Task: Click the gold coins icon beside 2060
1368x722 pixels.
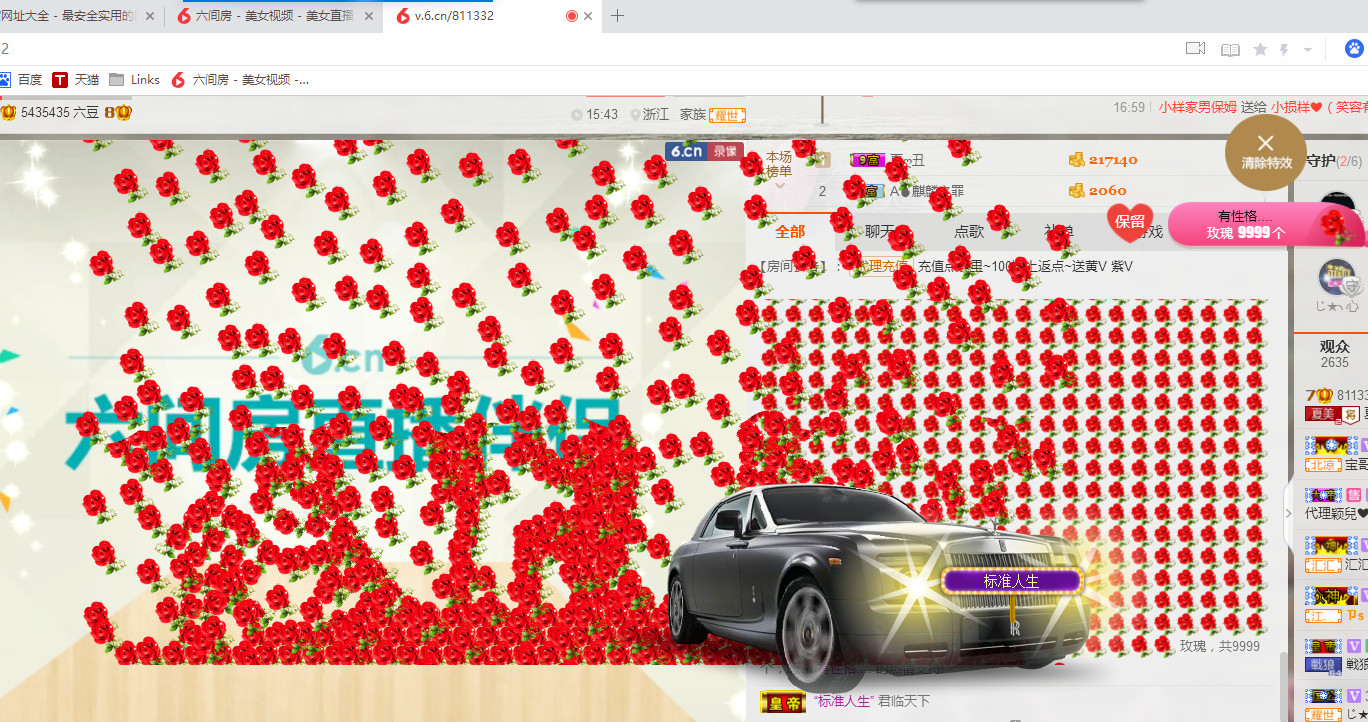Action: pyautogui.click(x=1076, y=191)
